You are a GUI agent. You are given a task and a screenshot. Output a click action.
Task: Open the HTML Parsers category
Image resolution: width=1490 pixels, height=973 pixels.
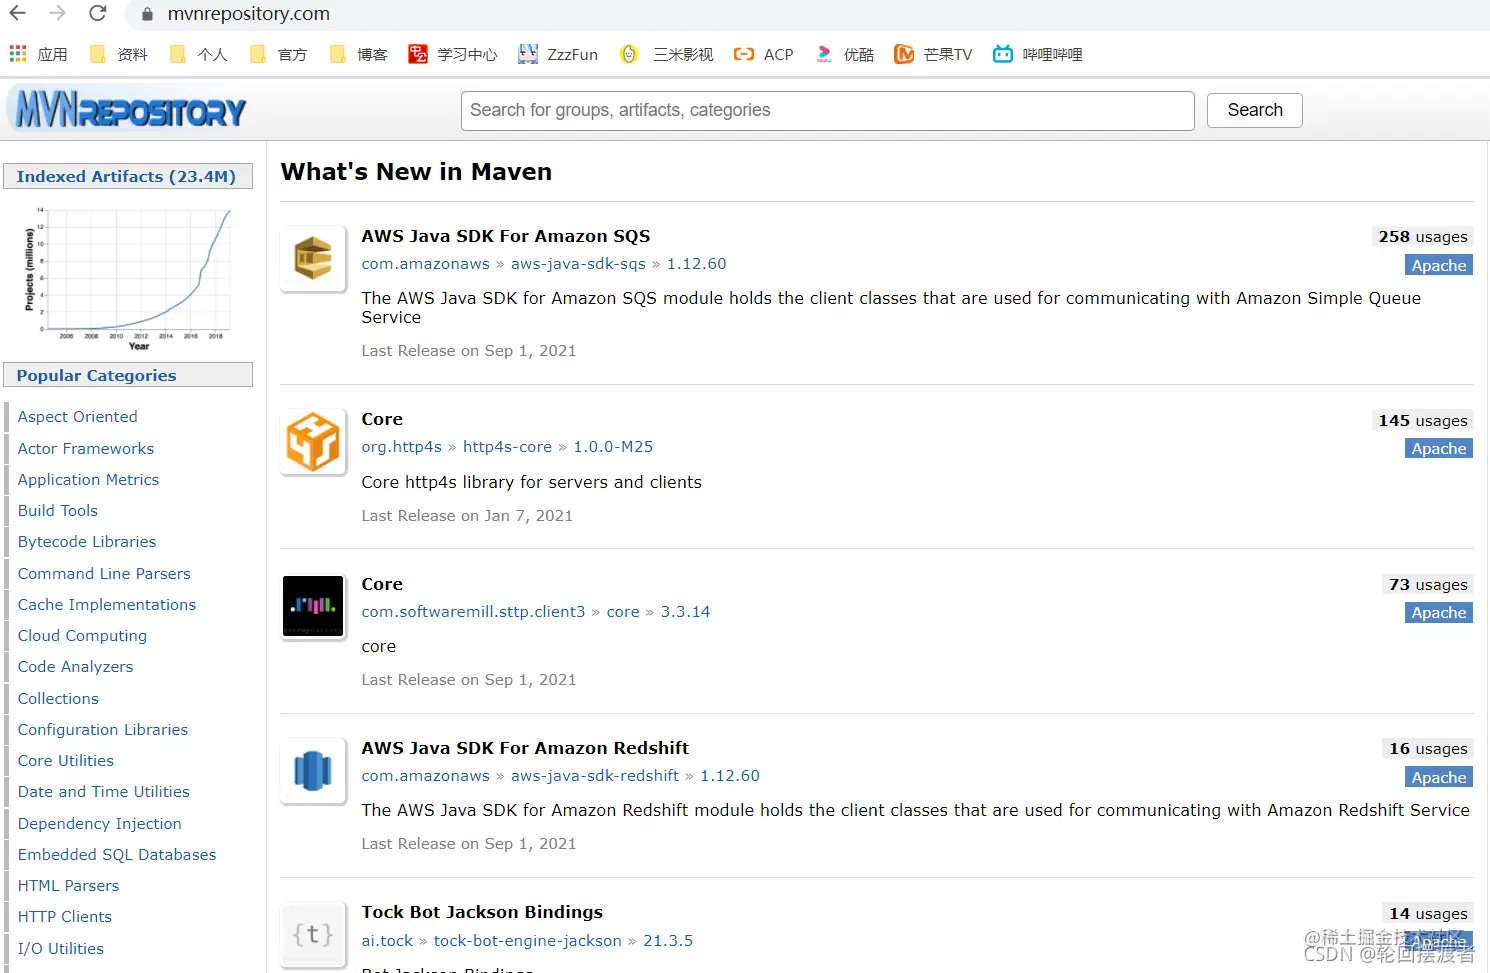click(x=68, y=885)
